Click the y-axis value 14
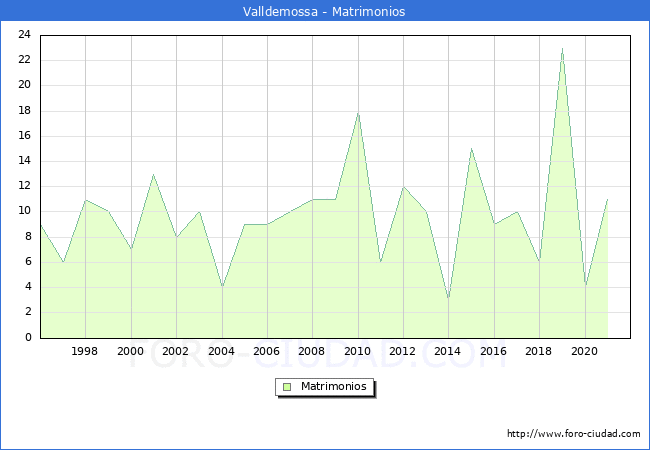This screenshot has height=450, width=650. point(24,161)
